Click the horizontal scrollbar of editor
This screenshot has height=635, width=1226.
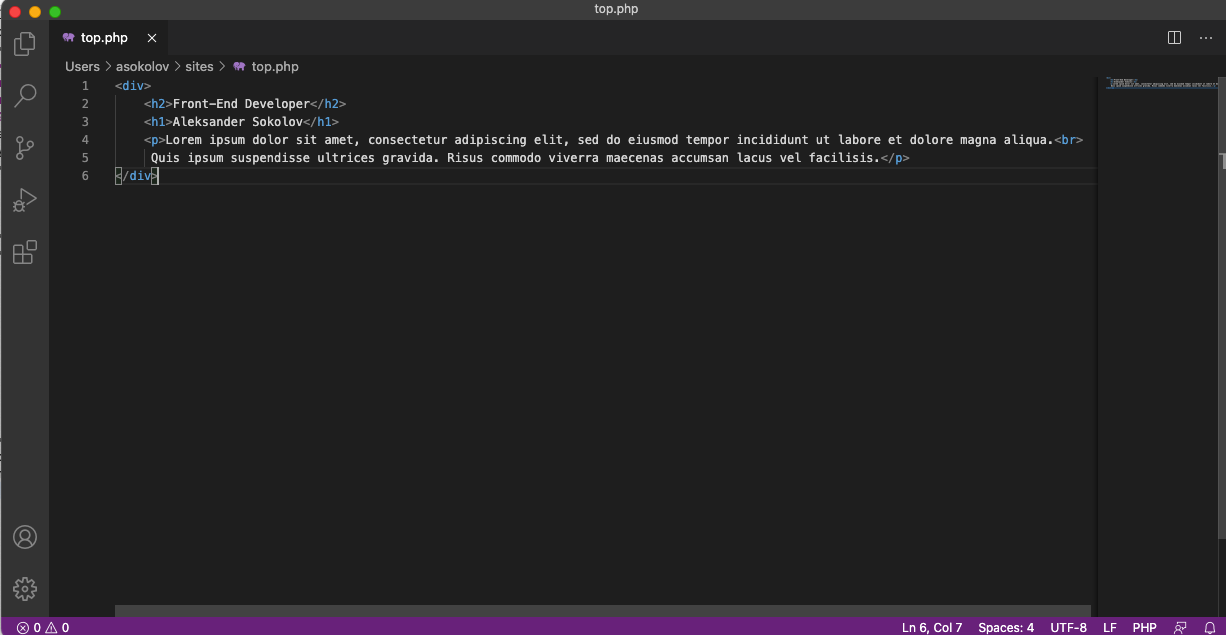pos(600,610)
